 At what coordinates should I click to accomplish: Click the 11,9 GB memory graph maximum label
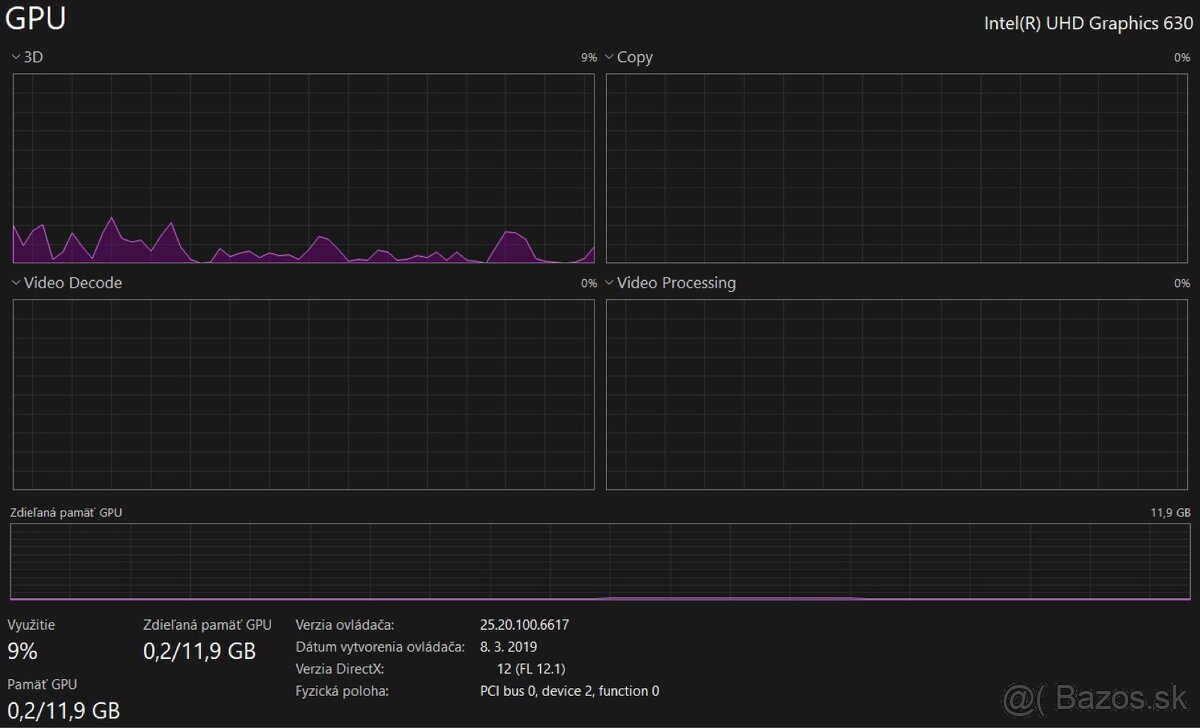click(1170, 512)
